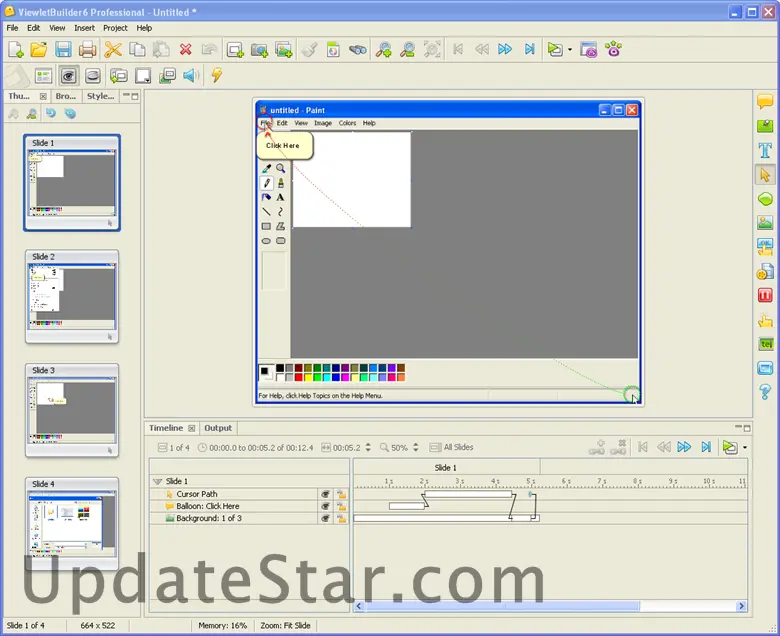Insert an image from the right sidebar
Viewport: 780px width, 636px height.
click(765, 222)
